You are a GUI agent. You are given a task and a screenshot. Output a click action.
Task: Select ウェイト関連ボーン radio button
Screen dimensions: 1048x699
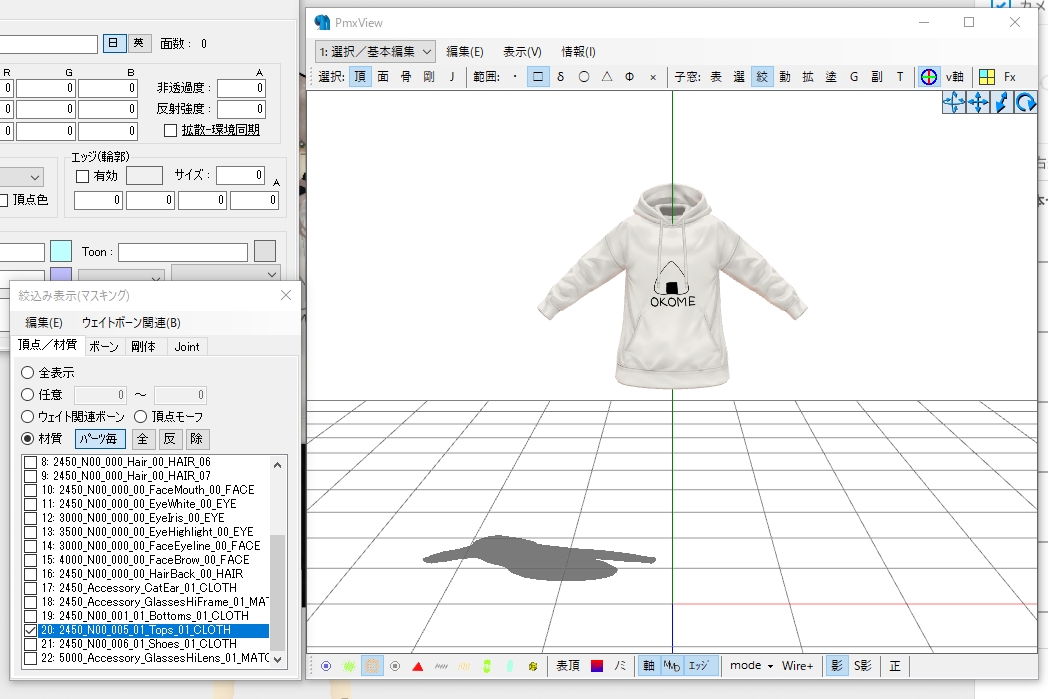tap(27, 416)
